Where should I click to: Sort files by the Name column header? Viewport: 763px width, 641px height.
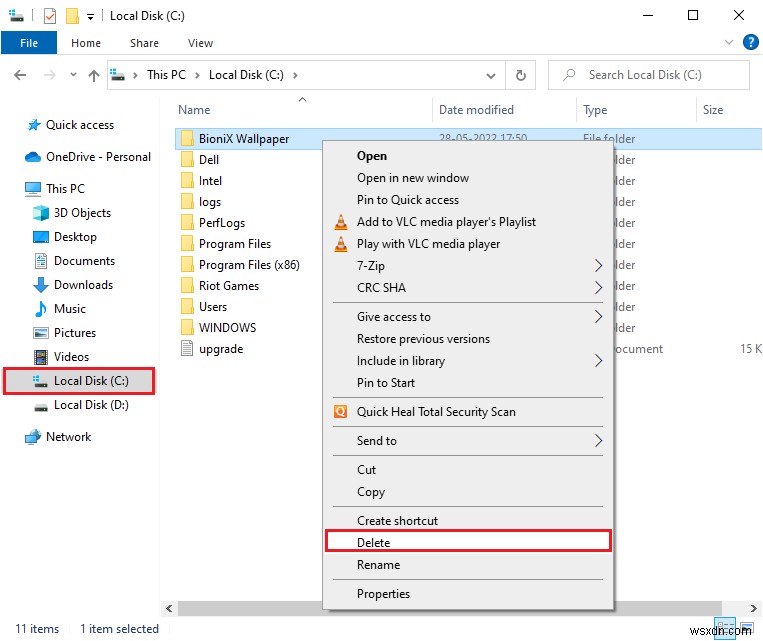coord(194,110)
